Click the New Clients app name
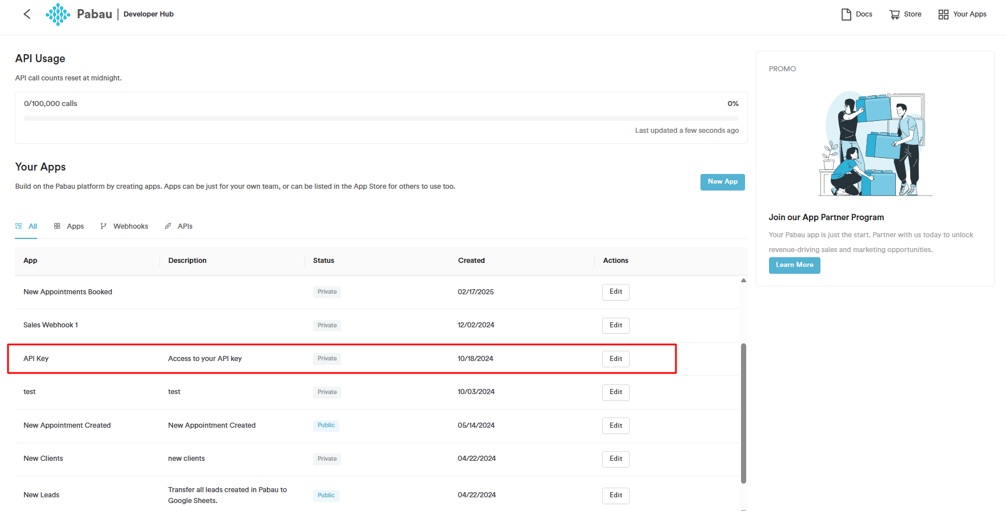This screenshot has width=1005, height=511. pos(43,458)
